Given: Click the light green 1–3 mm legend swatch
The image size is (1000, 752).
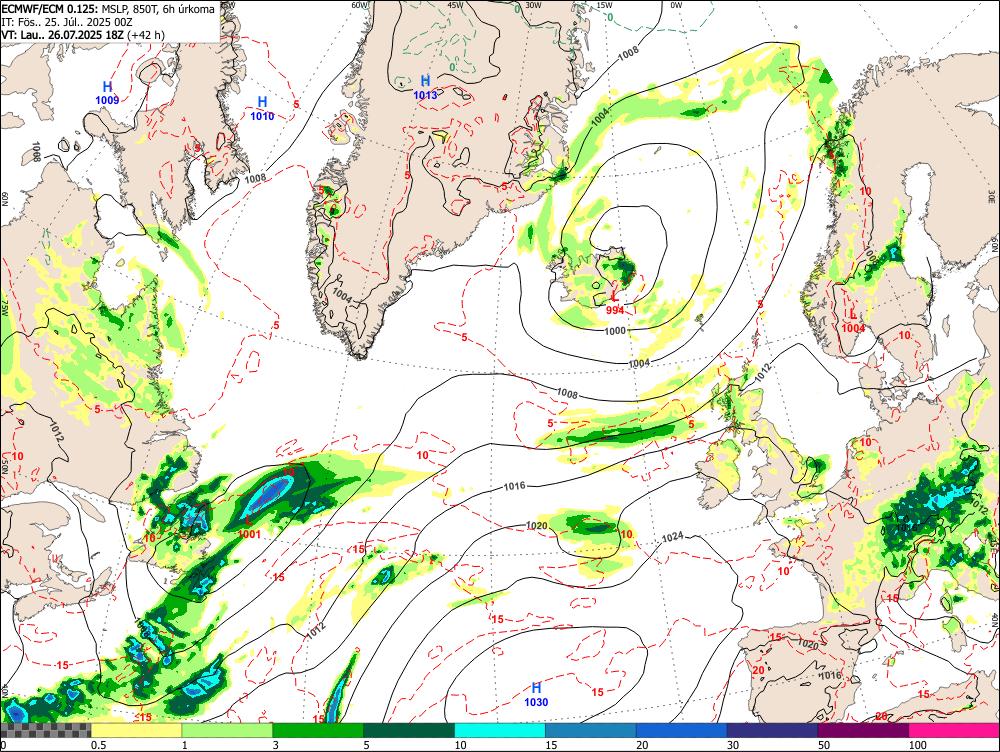Looking at the screenshot, I should point(227,730).
